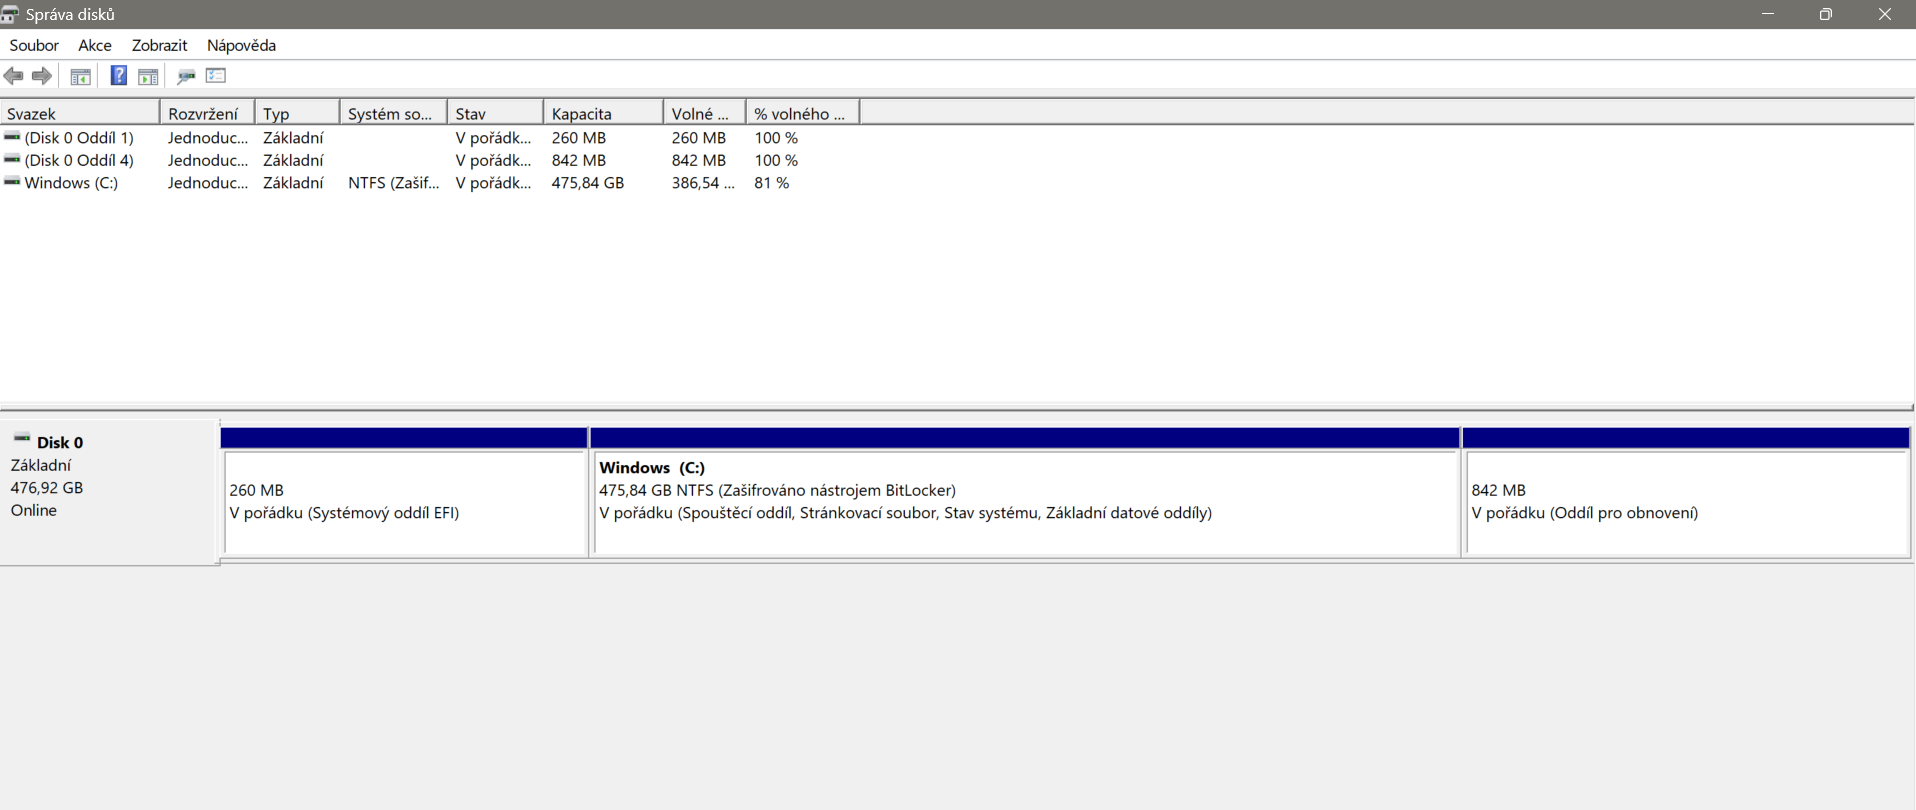The width and height of the screenshot is (1916, 810).
Task: Click the Správa disků title bar icon
Action: 10,14
